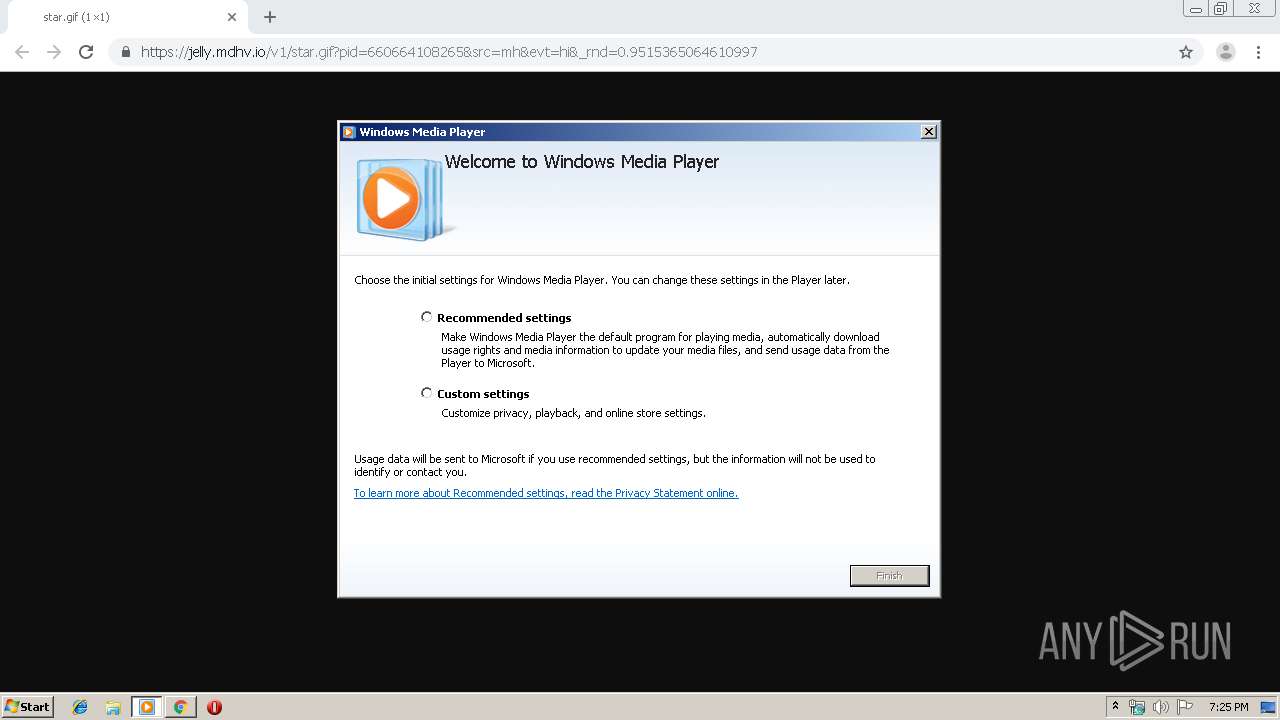Viewport: 1280px width, 720px height.
Task: Show hidden tray icons arrow
Action: click(x=1116, y=707)
